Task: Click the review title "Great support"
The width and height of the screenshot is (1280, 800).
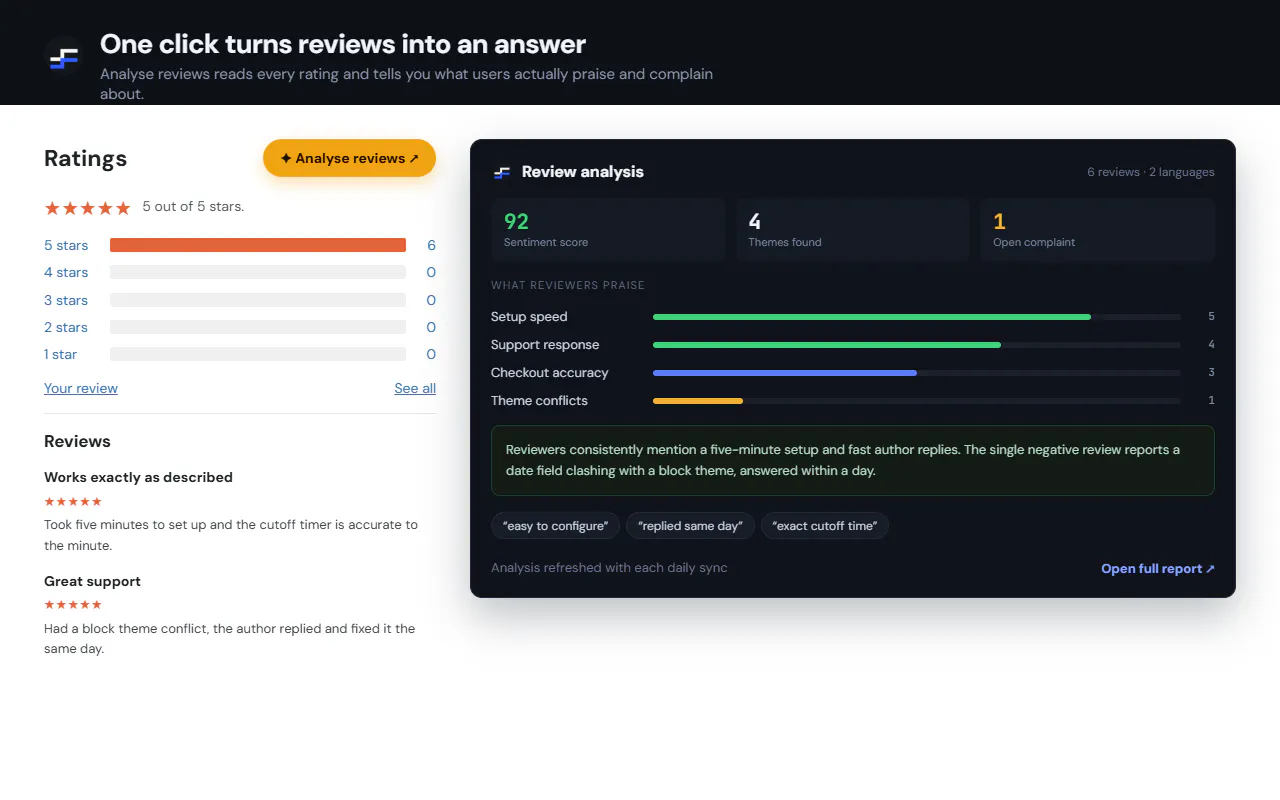Action: click(92, 581)
